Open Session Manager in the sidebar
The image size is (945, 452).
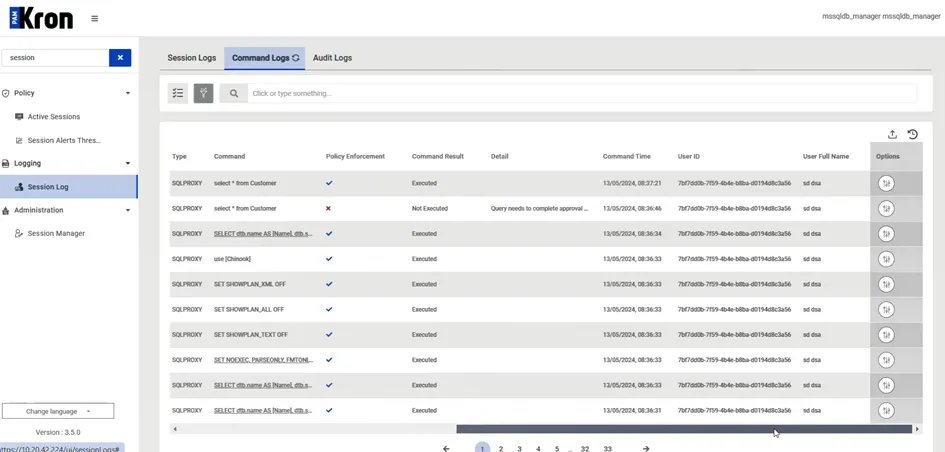(56, 233)
